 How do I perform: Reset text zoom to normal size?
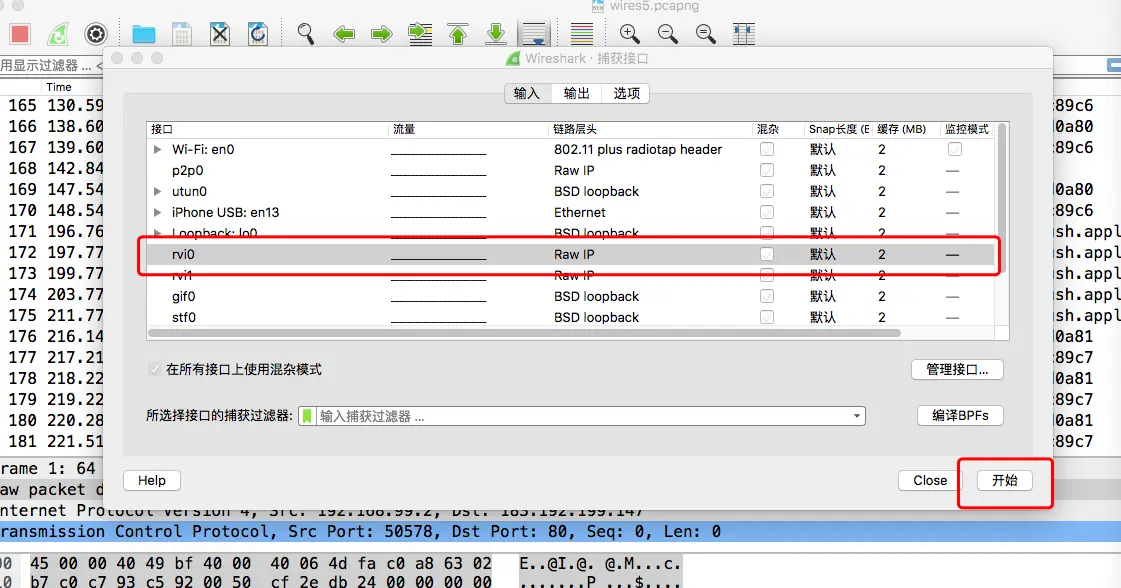(x=706, y=34)
